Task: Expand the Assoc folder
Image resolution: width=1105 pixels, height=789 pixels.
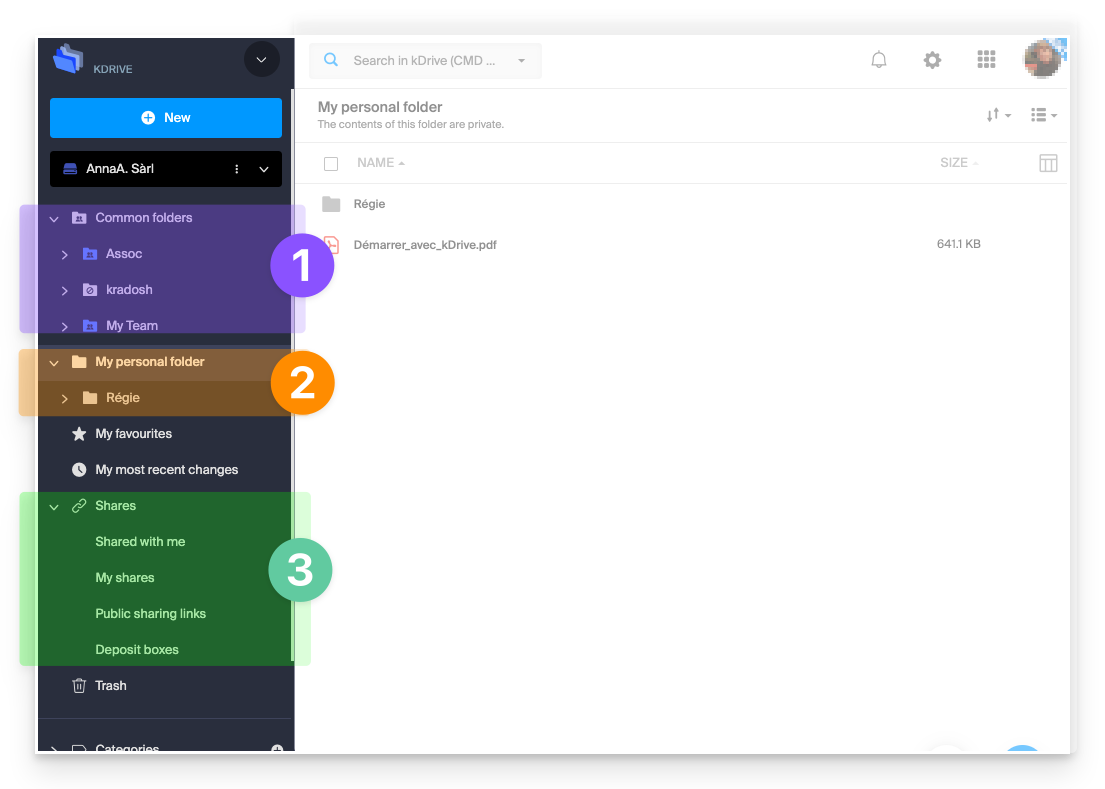Action: 64,253
